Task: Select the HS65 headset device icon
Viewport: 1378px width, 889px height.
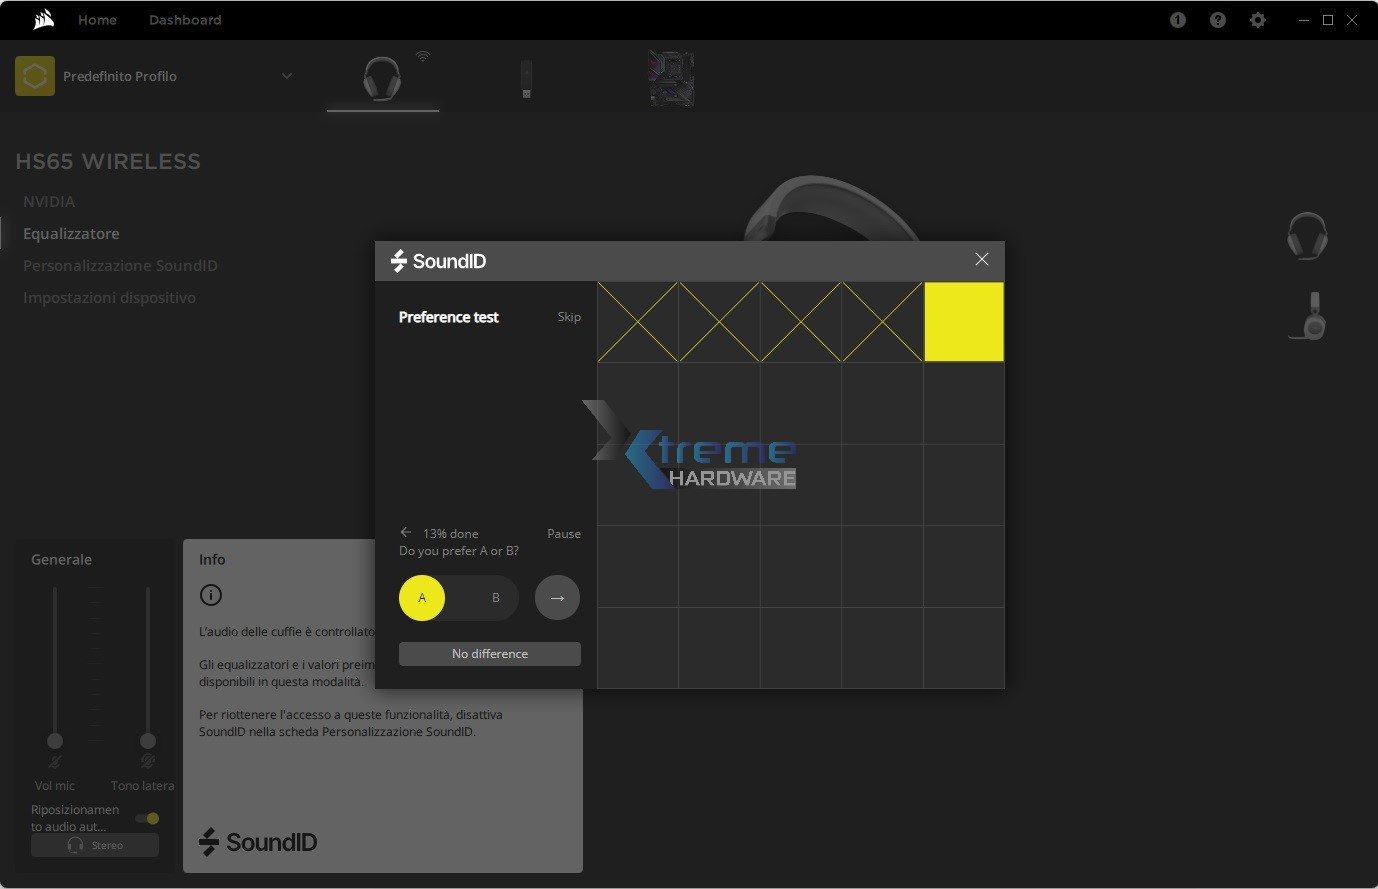Action: tap(382, 79)
